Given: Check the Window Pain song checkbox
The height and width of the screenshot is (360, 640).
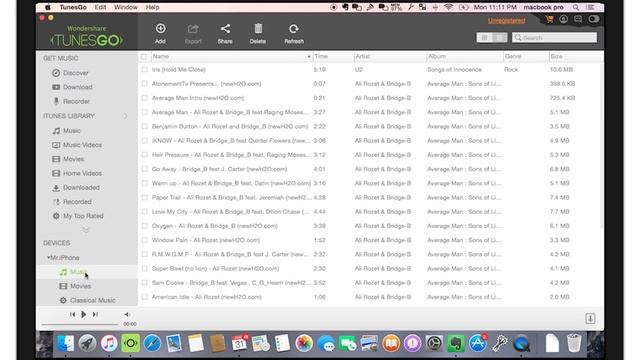Looking at the screenshot, I should (x=144, y=240).
